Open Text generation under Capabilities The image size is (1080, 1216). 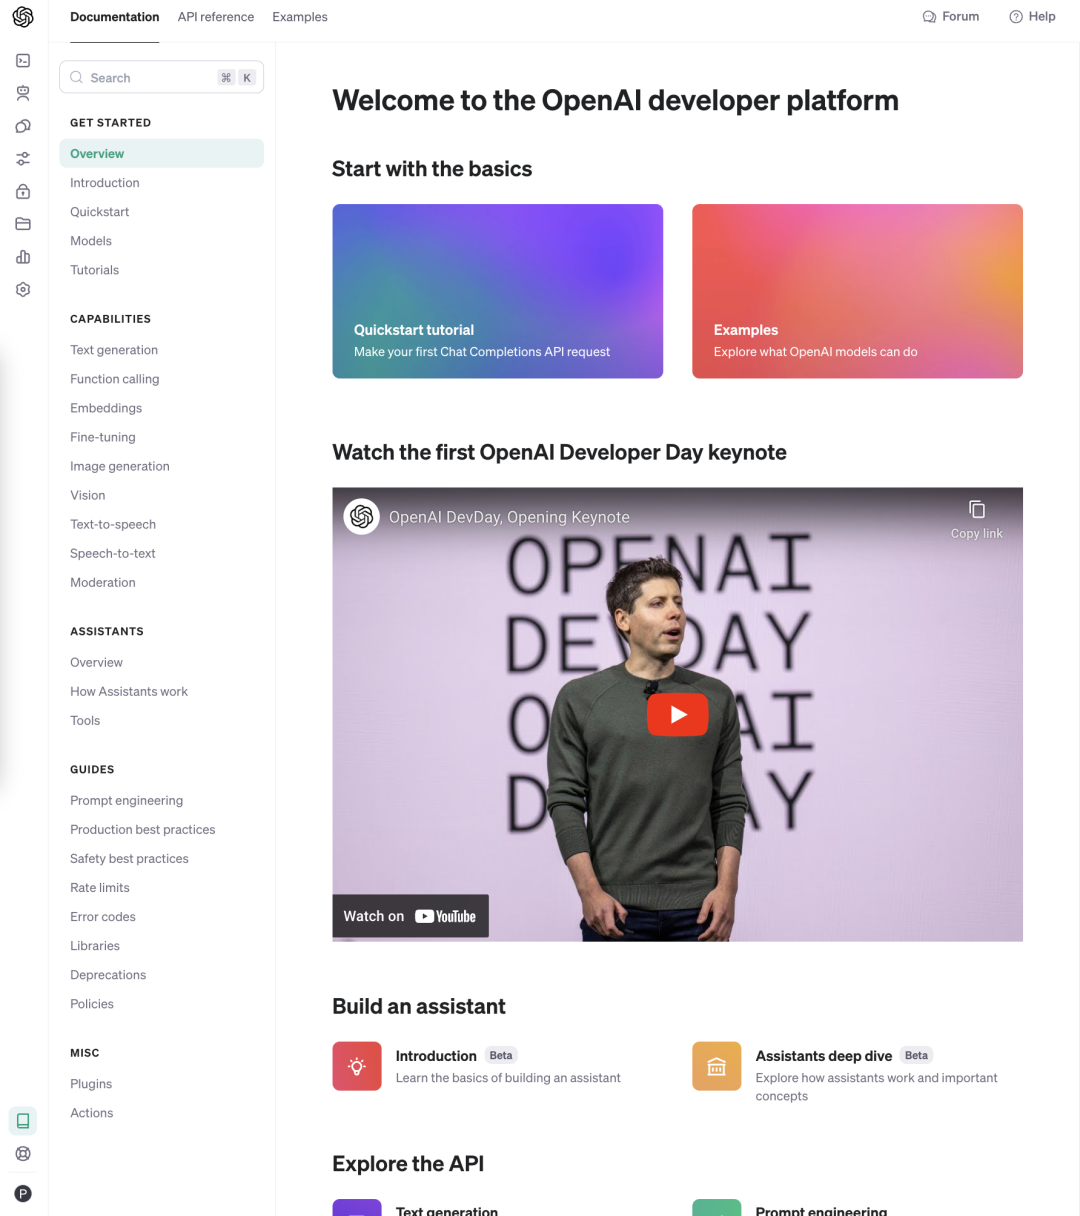(x=114, y=350)
